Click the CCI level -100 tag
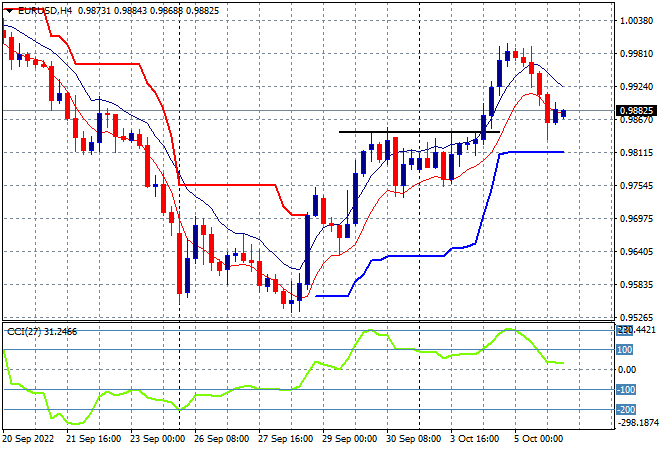Image resolution: width=660 pixels, height=450 pixels. tap(626, 389)
